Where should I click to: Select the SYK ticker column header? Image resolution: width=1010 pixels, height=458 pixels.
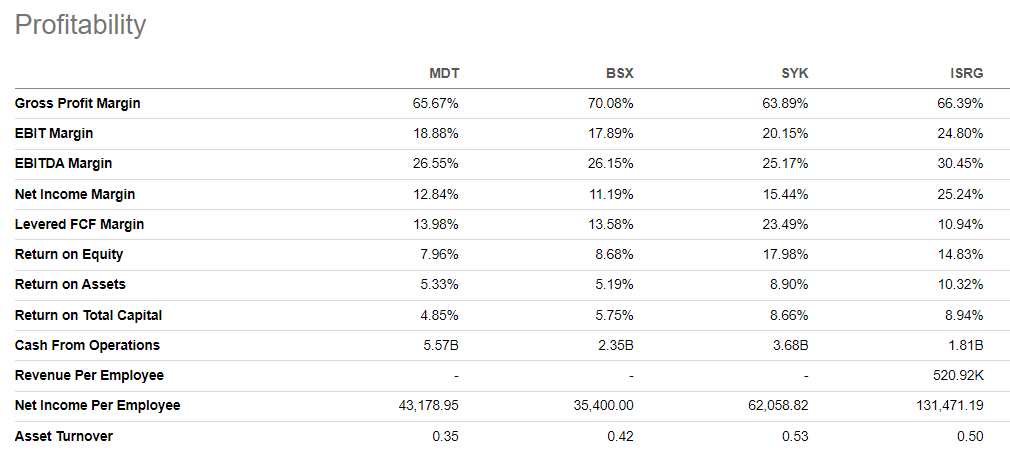[x=793, y=73]
